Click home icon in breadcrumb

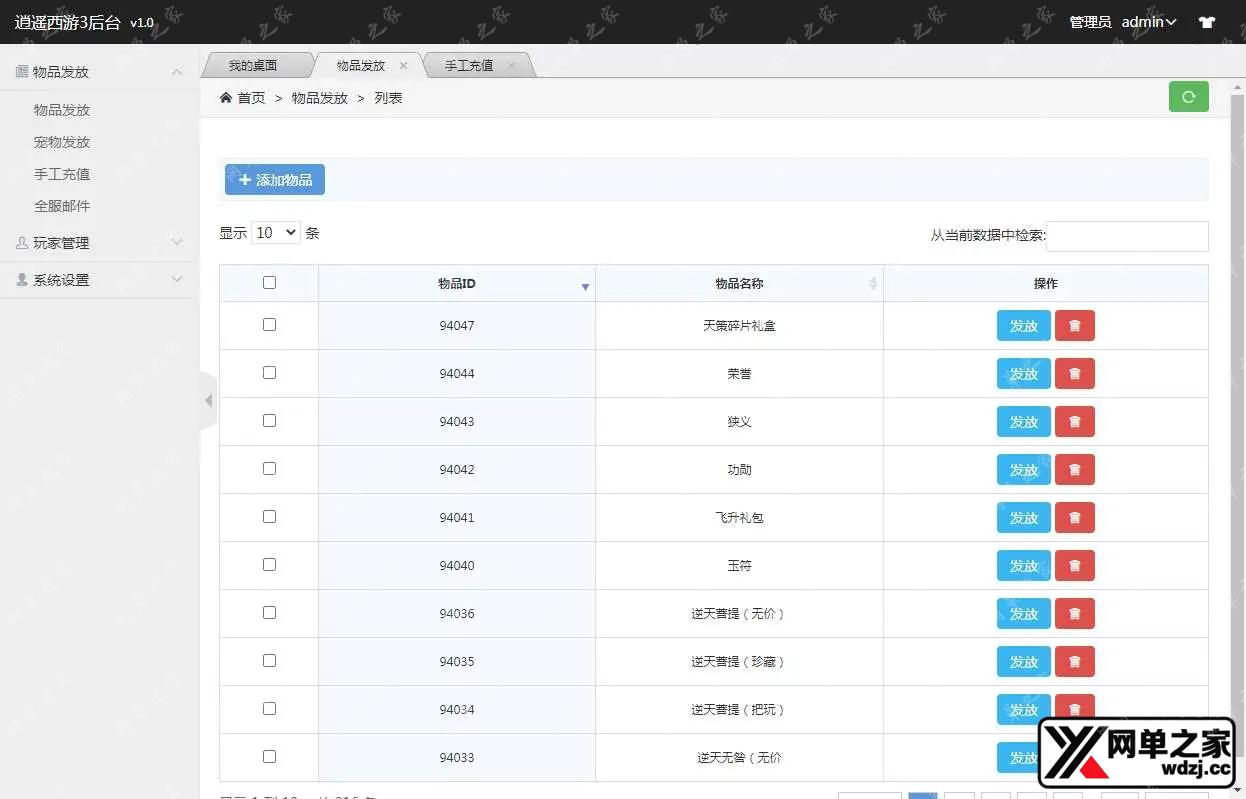[226, 98]
